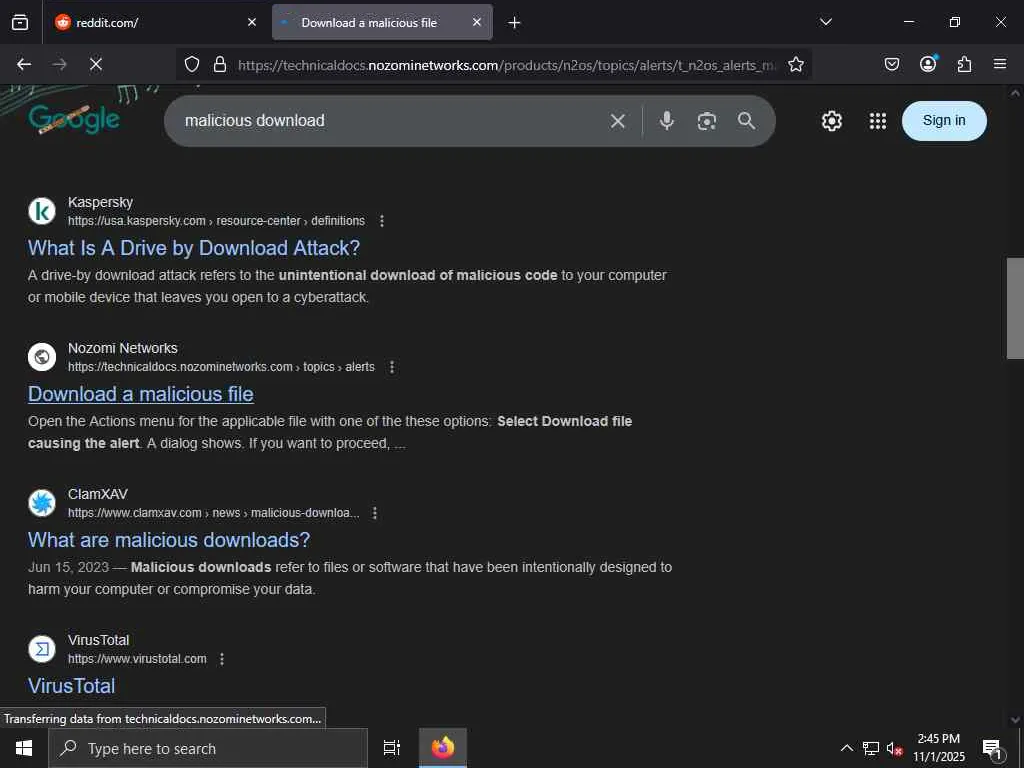Bookmark this page with the star
This screenshot has width=1024, height=768.
pyautogui.click(x=795, y=64)
